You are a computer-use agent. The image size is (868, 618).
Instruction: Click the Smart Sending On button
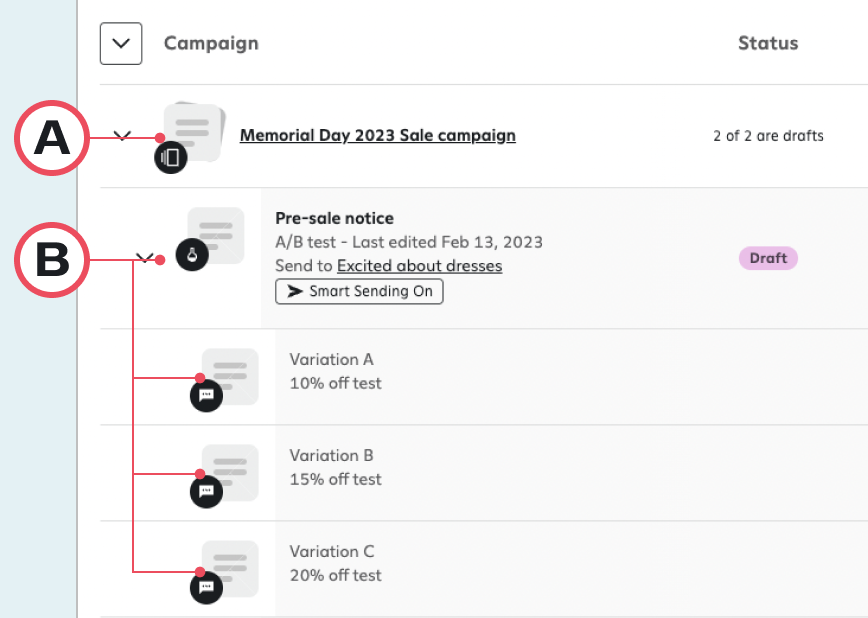pyautogui.click(x=359, y=292)
